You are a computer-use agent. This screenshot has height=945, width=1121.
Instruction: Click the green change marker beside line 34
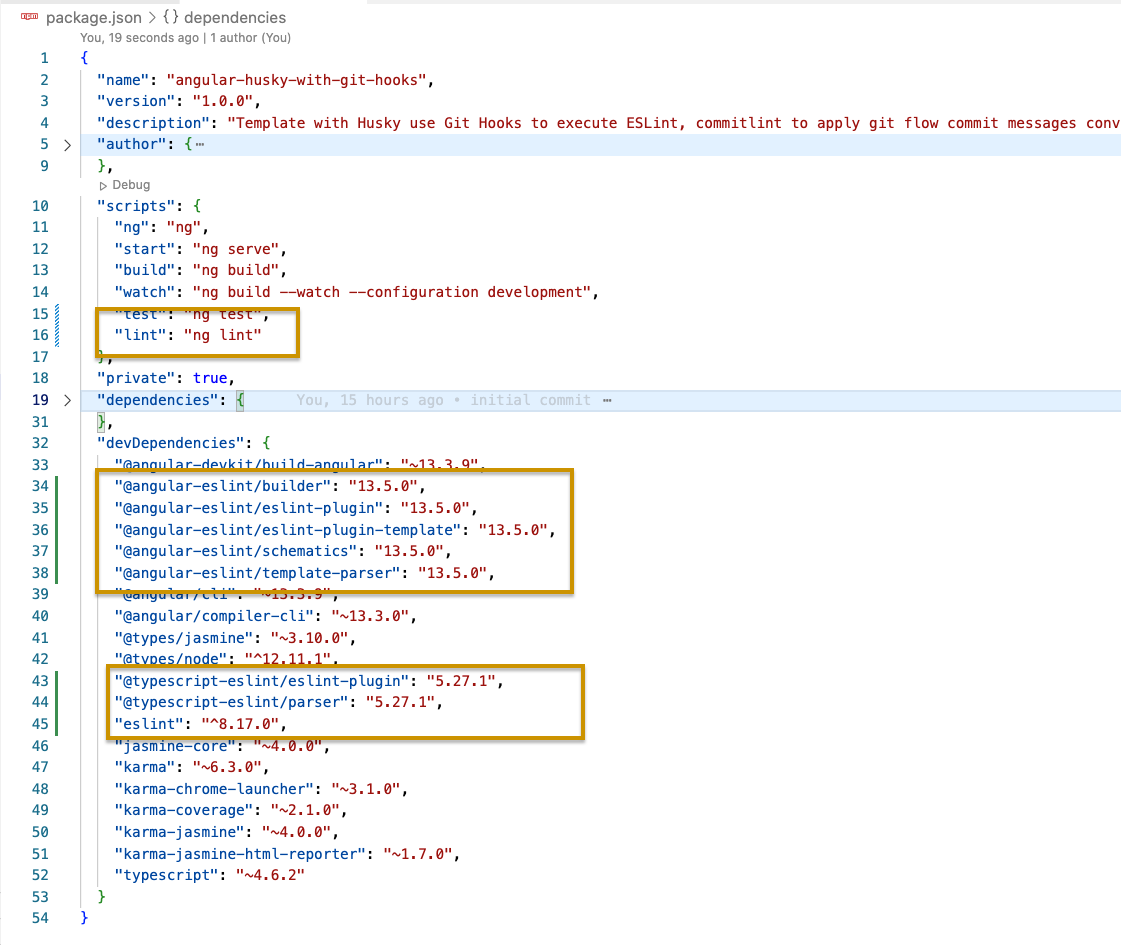(x=58, y=486)
